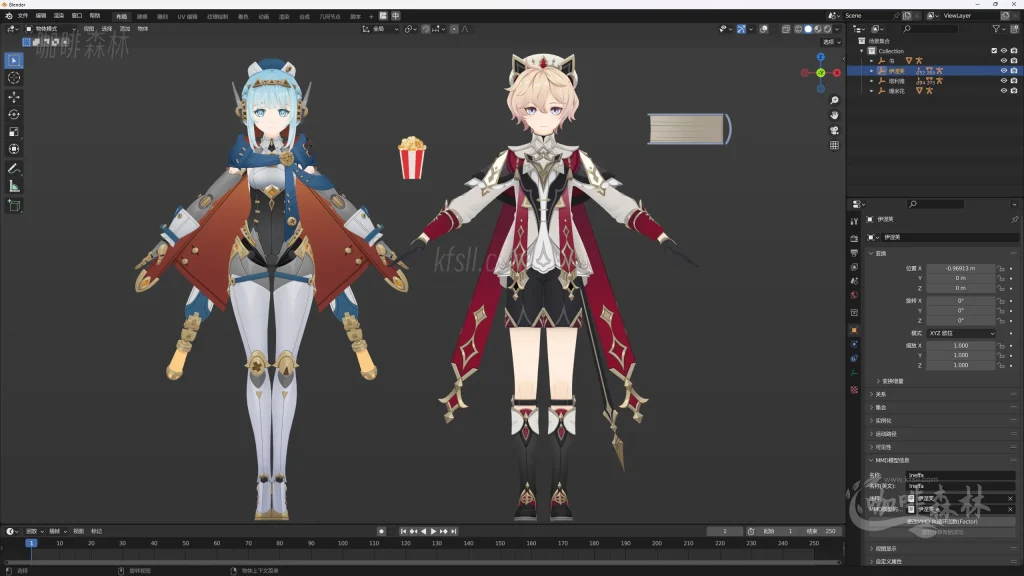Viewport: 1024px width, 576px height.
Task: Switch to the UV 编辑 workspace tab
Action: coord(187,16)
